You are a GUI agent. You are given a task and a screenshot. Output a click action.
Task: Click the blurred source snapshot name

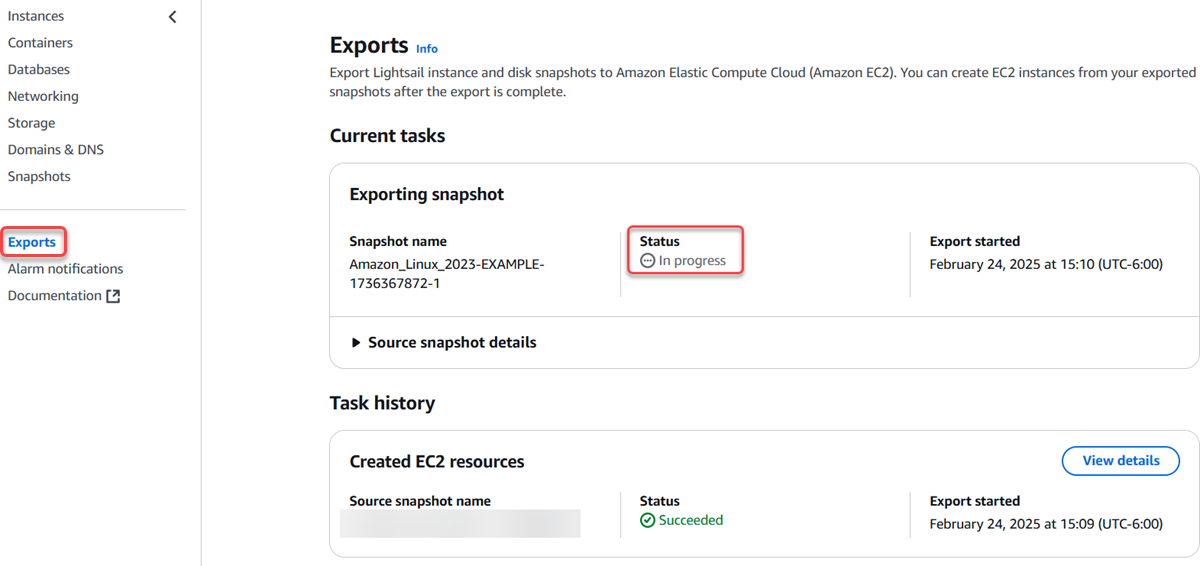click(460, 523)
